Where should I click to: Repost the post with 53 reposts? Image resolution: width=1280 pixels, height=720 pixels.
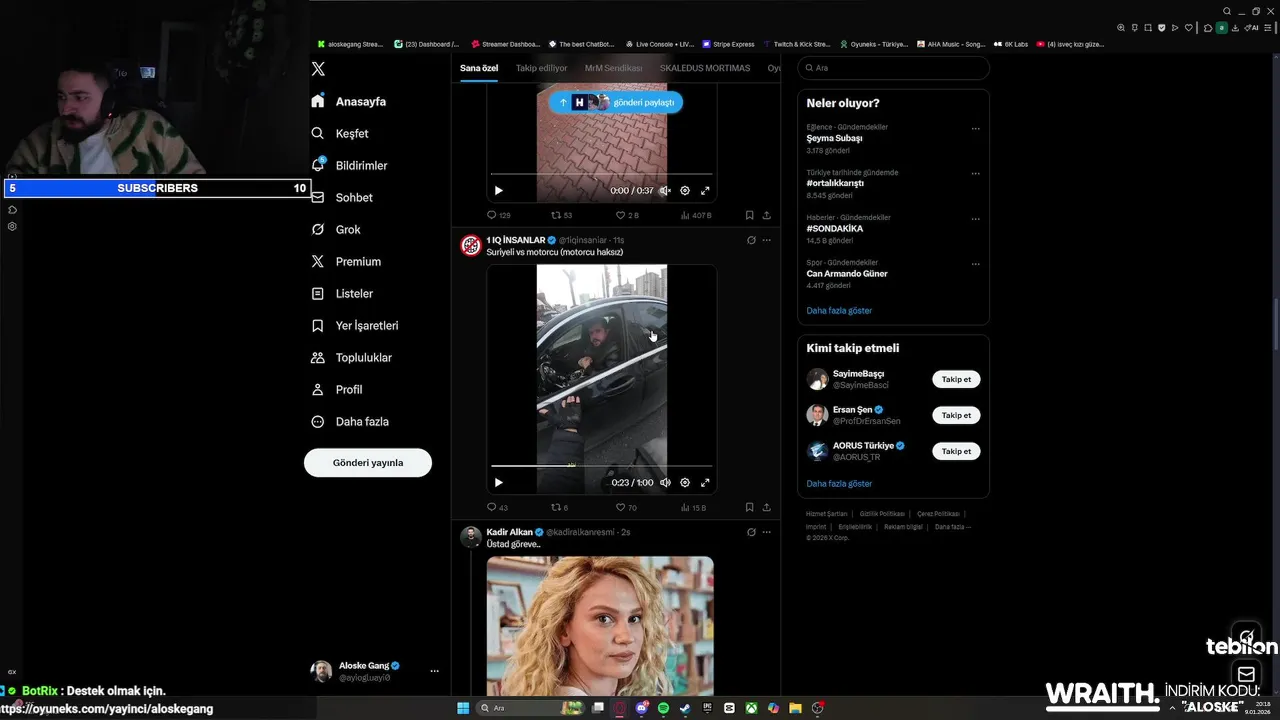point(562,215)
